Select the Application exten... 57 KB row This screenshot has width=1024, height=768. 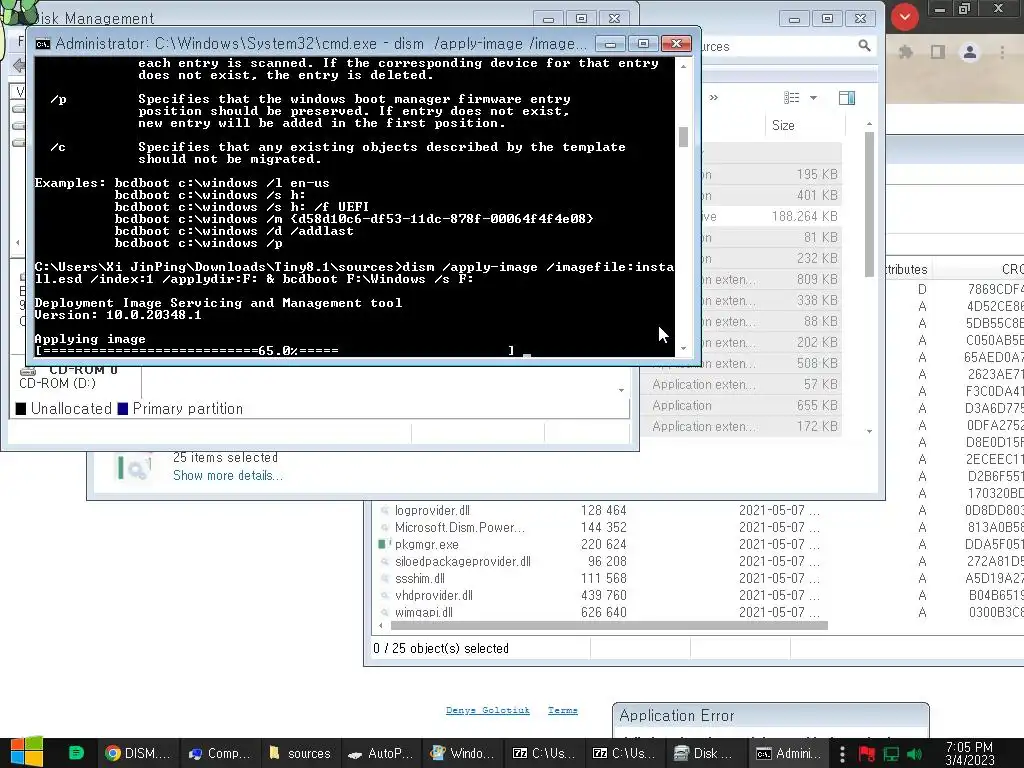click(x=741, y=385)
